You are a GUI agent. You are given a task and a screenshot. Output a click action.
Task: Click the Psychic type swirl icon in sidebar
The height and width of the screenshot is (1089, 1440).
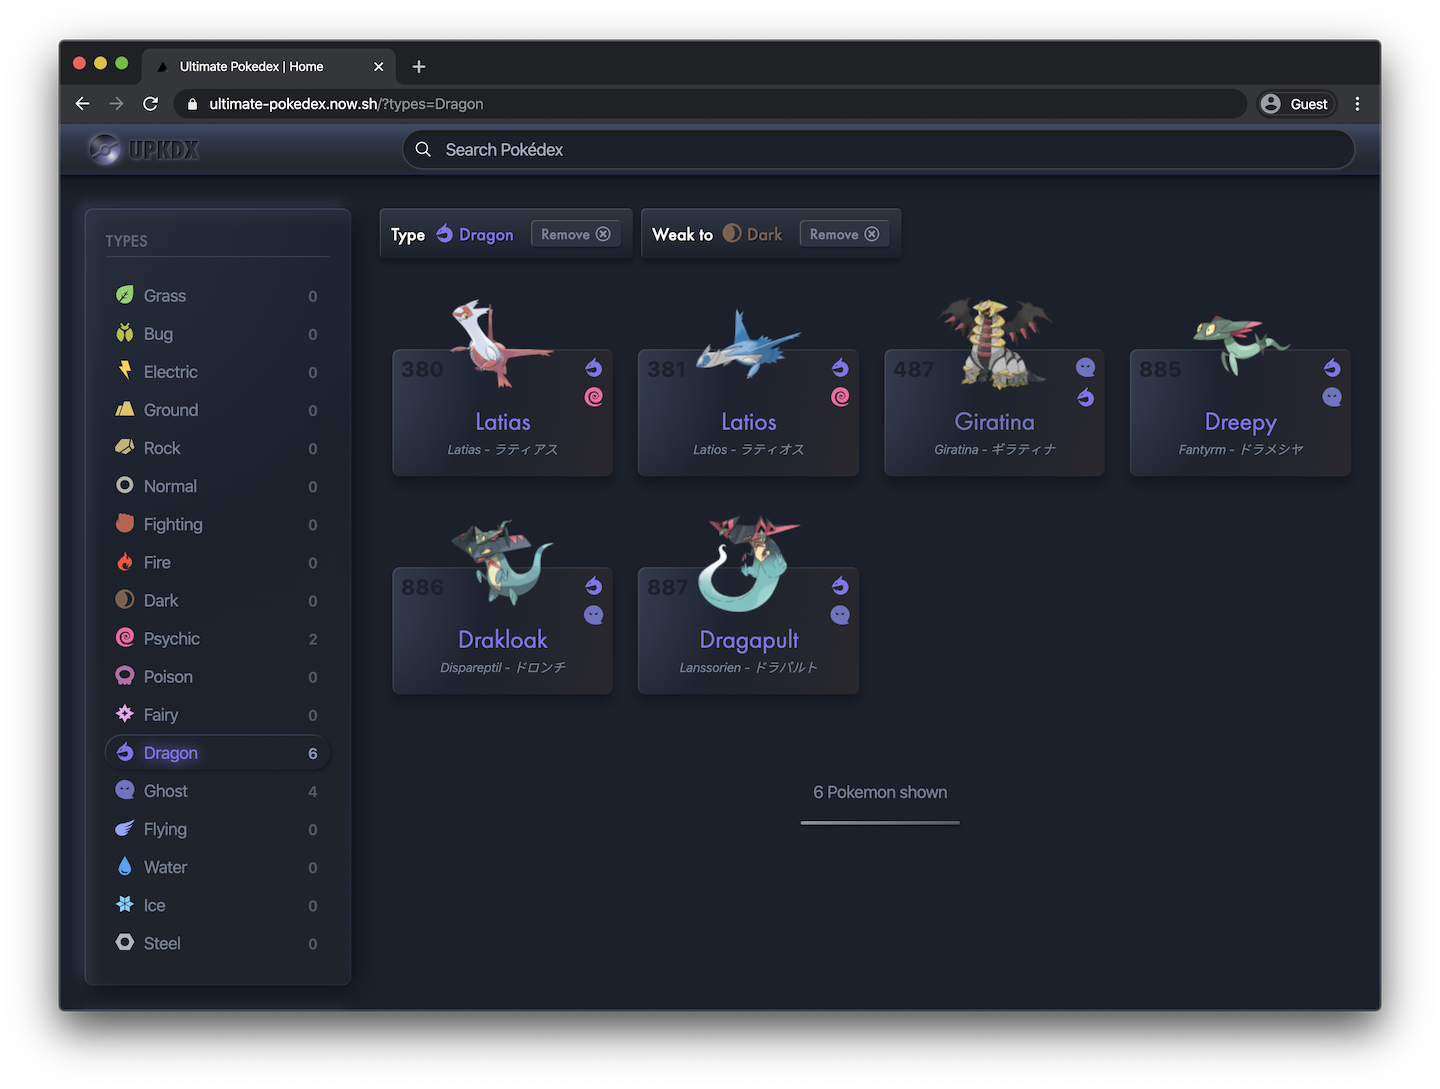(x=125, y=638)
